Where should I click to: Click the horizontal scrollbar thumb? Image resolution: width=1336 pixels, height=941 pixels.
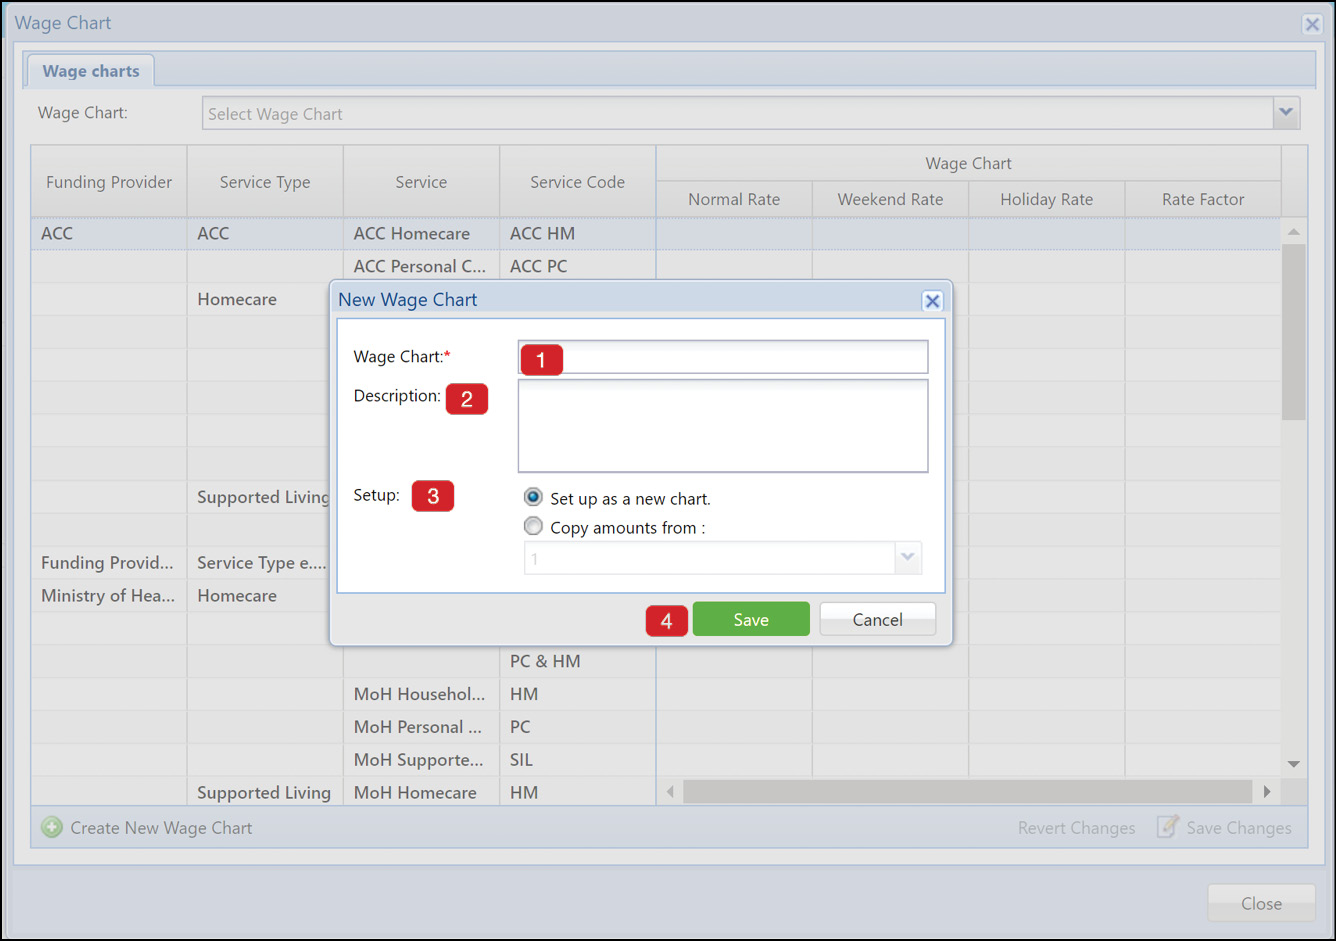(x=967, y=791)
